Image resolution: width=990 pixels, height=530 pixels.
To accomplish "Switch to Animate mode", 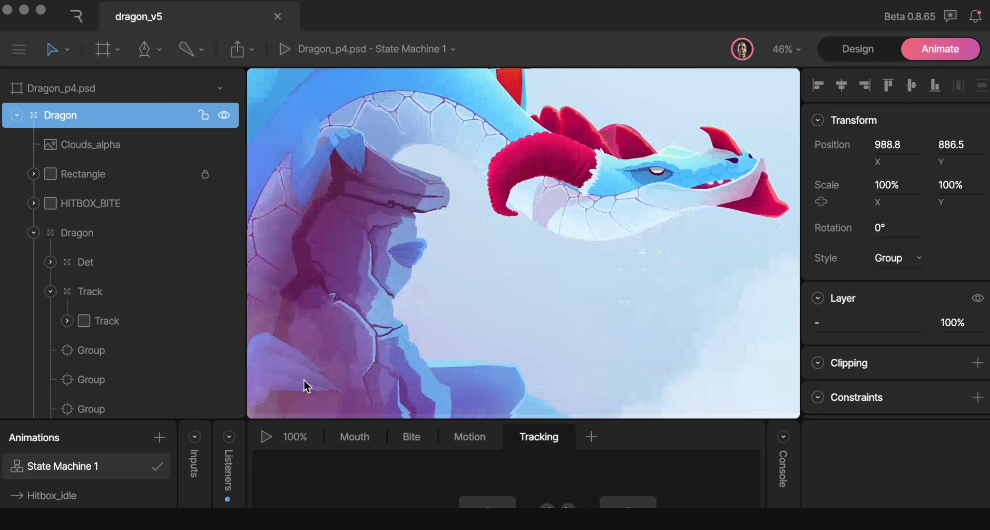I will point(940,49).
